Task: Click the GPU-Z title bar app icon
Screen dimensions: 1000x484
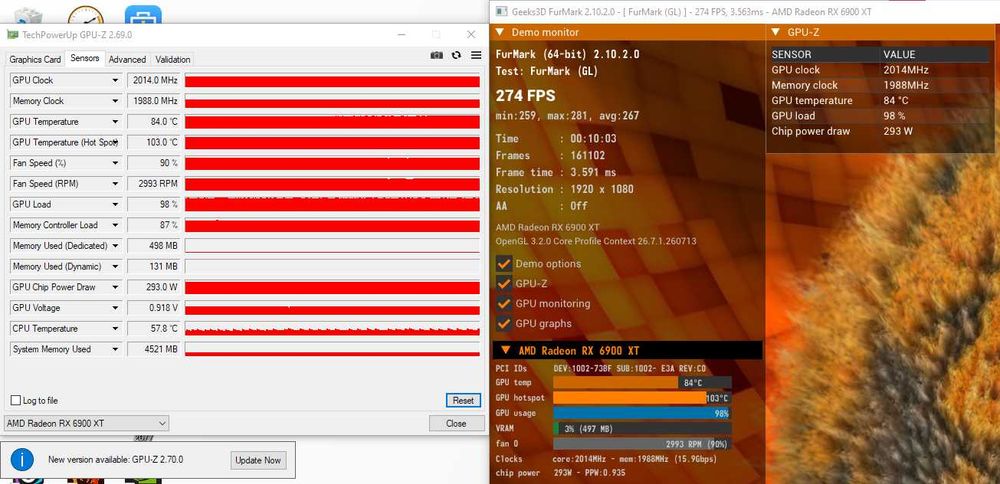Action: coord(13,34)
